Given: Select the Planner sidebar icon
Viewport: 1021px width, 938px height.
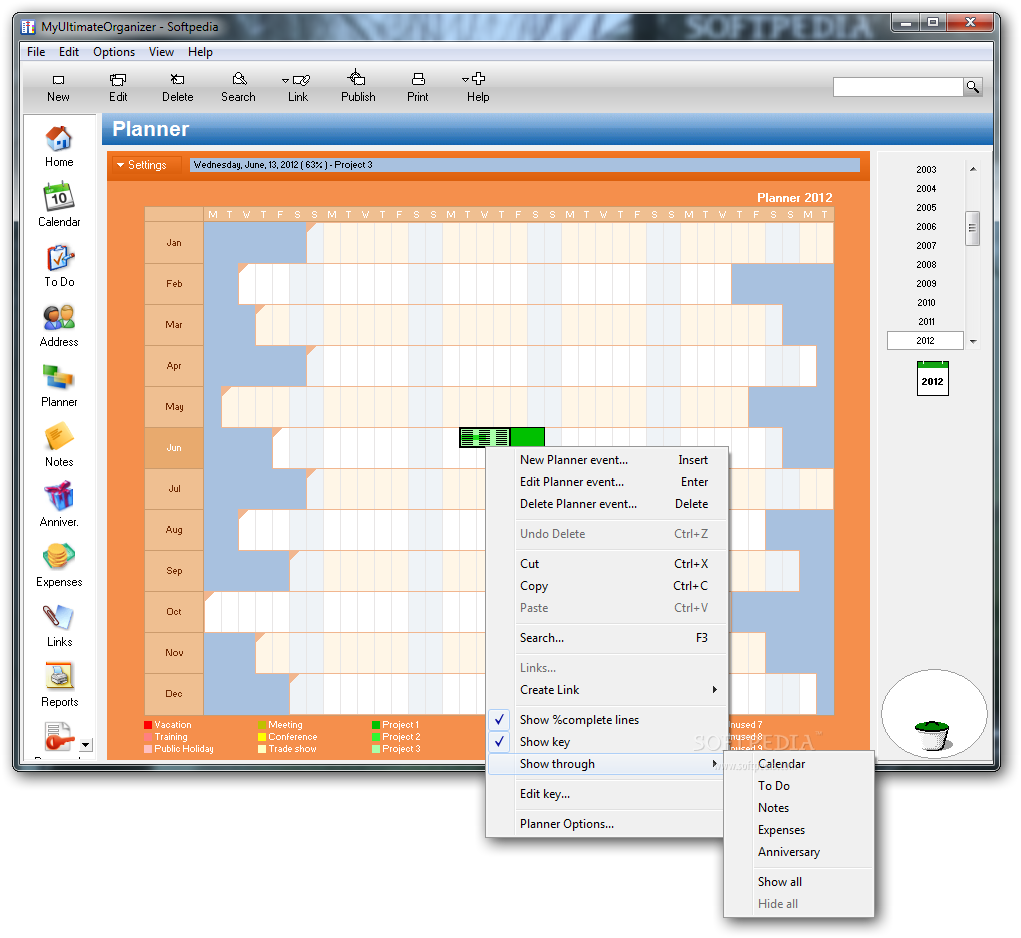Looking at the screenshot, I should point(59,378).
